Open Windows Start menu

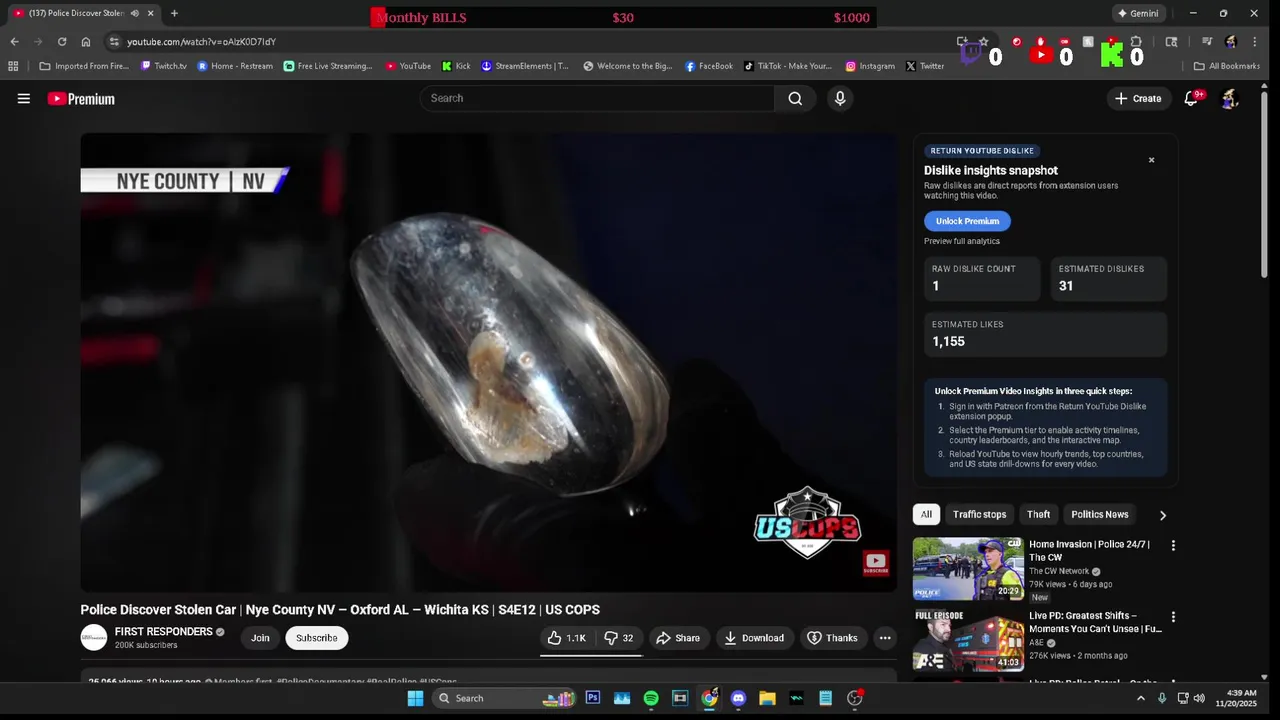(415, 698)
